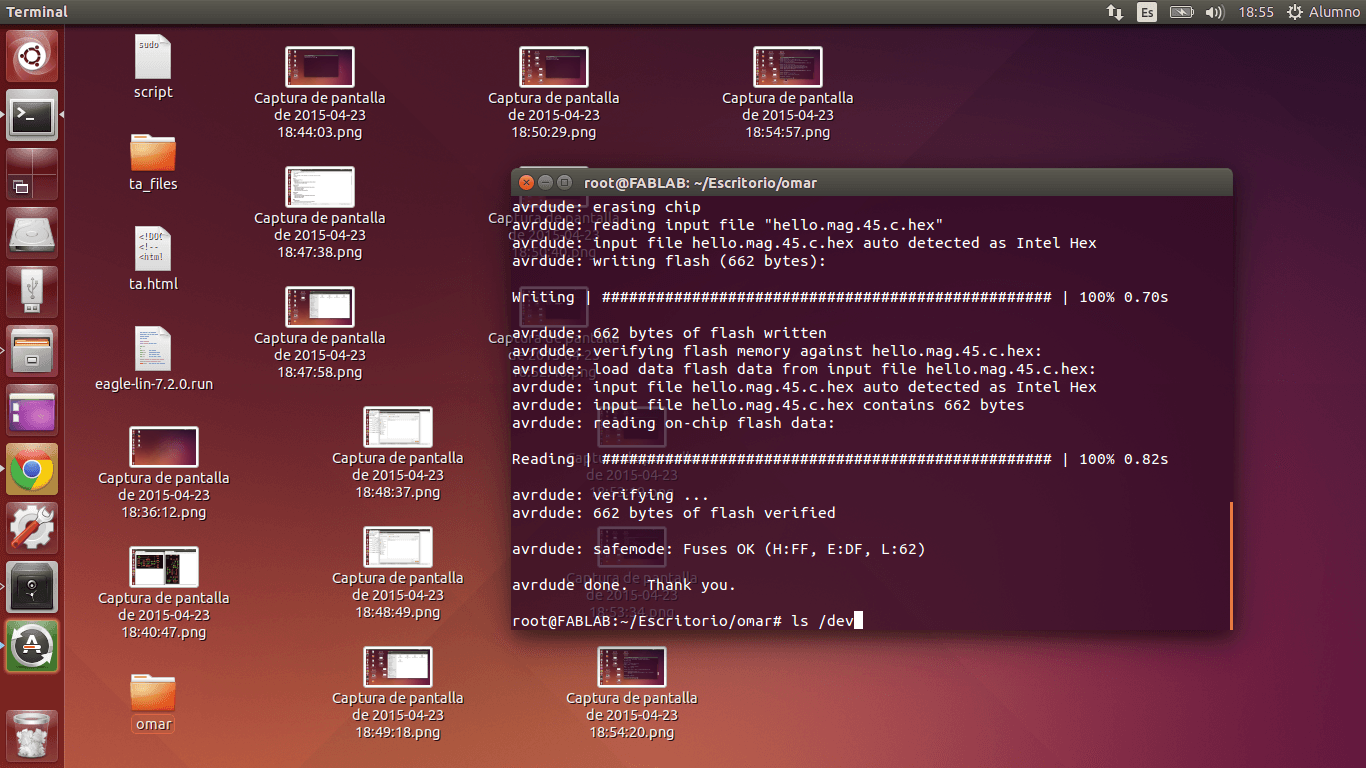Open the Alumno session gear menu
This screenshot has width=1366, height=768.
coord(1322,12)
